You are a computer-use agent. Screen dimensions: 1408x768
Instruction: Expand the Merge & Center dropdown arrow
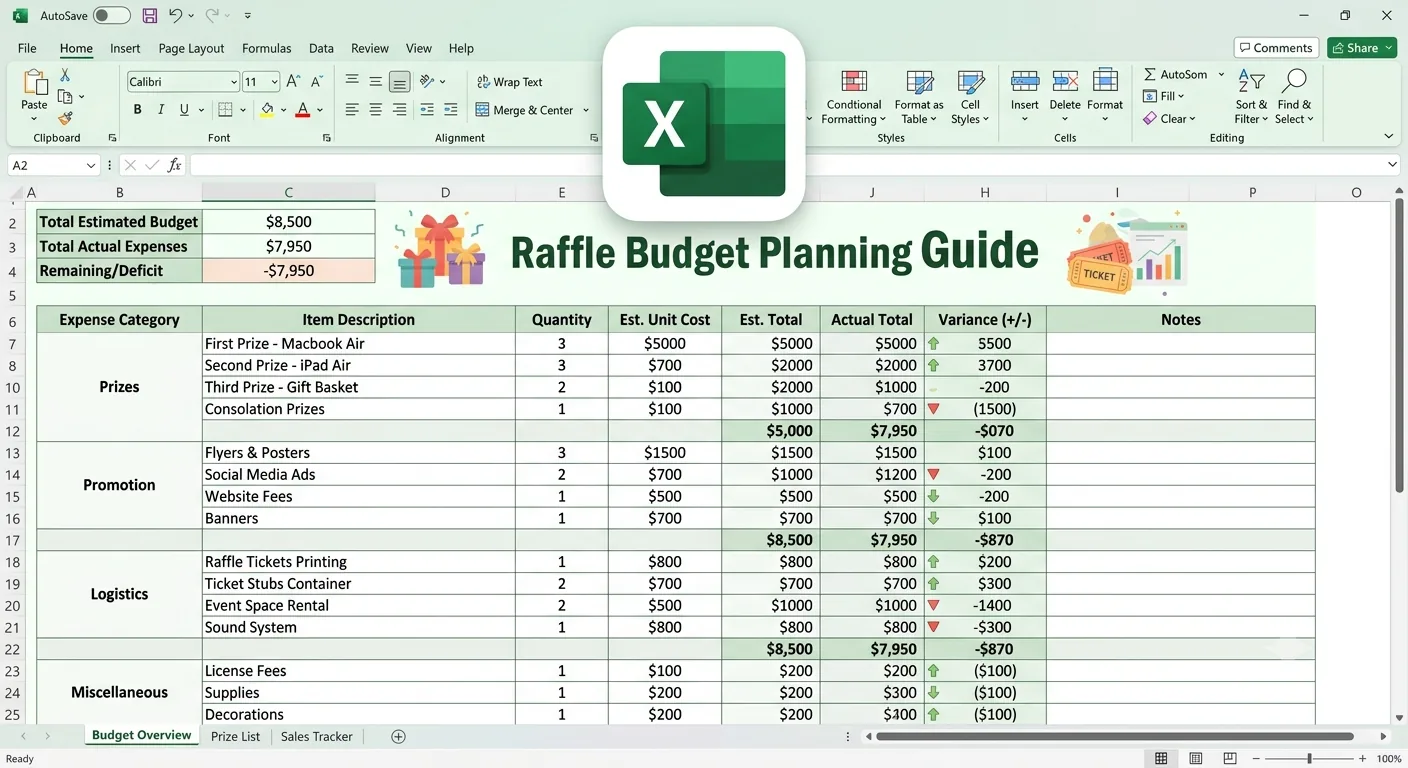[x=586, y=110]
